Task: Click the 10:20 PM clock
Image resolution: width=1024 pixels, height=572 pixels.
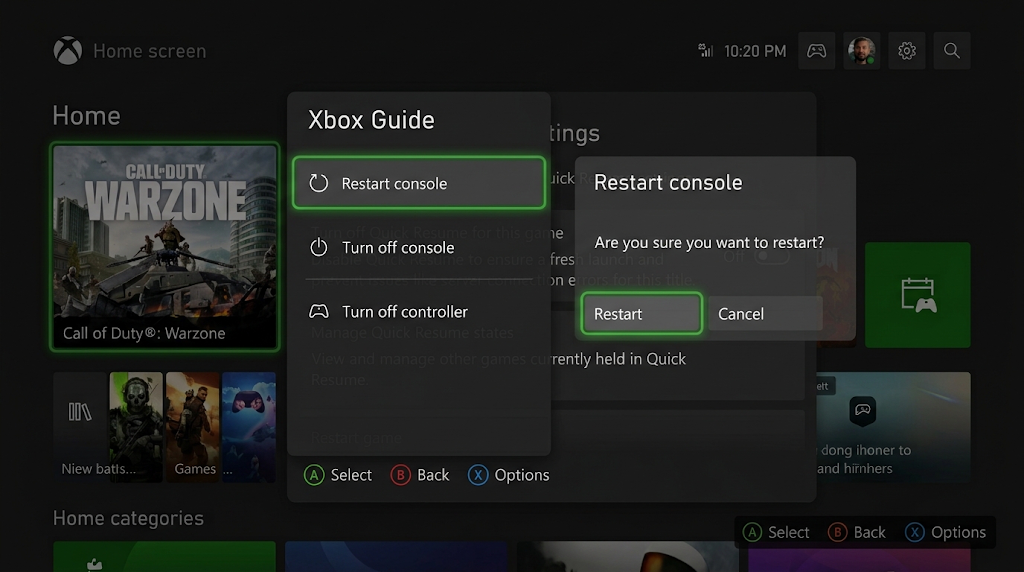Action: point(755,51)
